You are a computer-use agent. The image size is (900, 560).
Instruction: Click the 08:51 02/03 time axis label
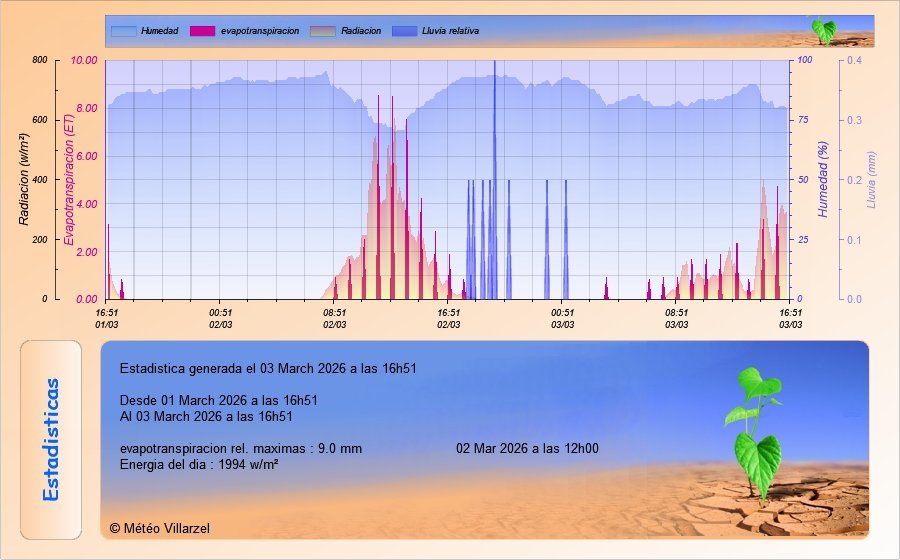pyautogui.click(x=335, y=318)
